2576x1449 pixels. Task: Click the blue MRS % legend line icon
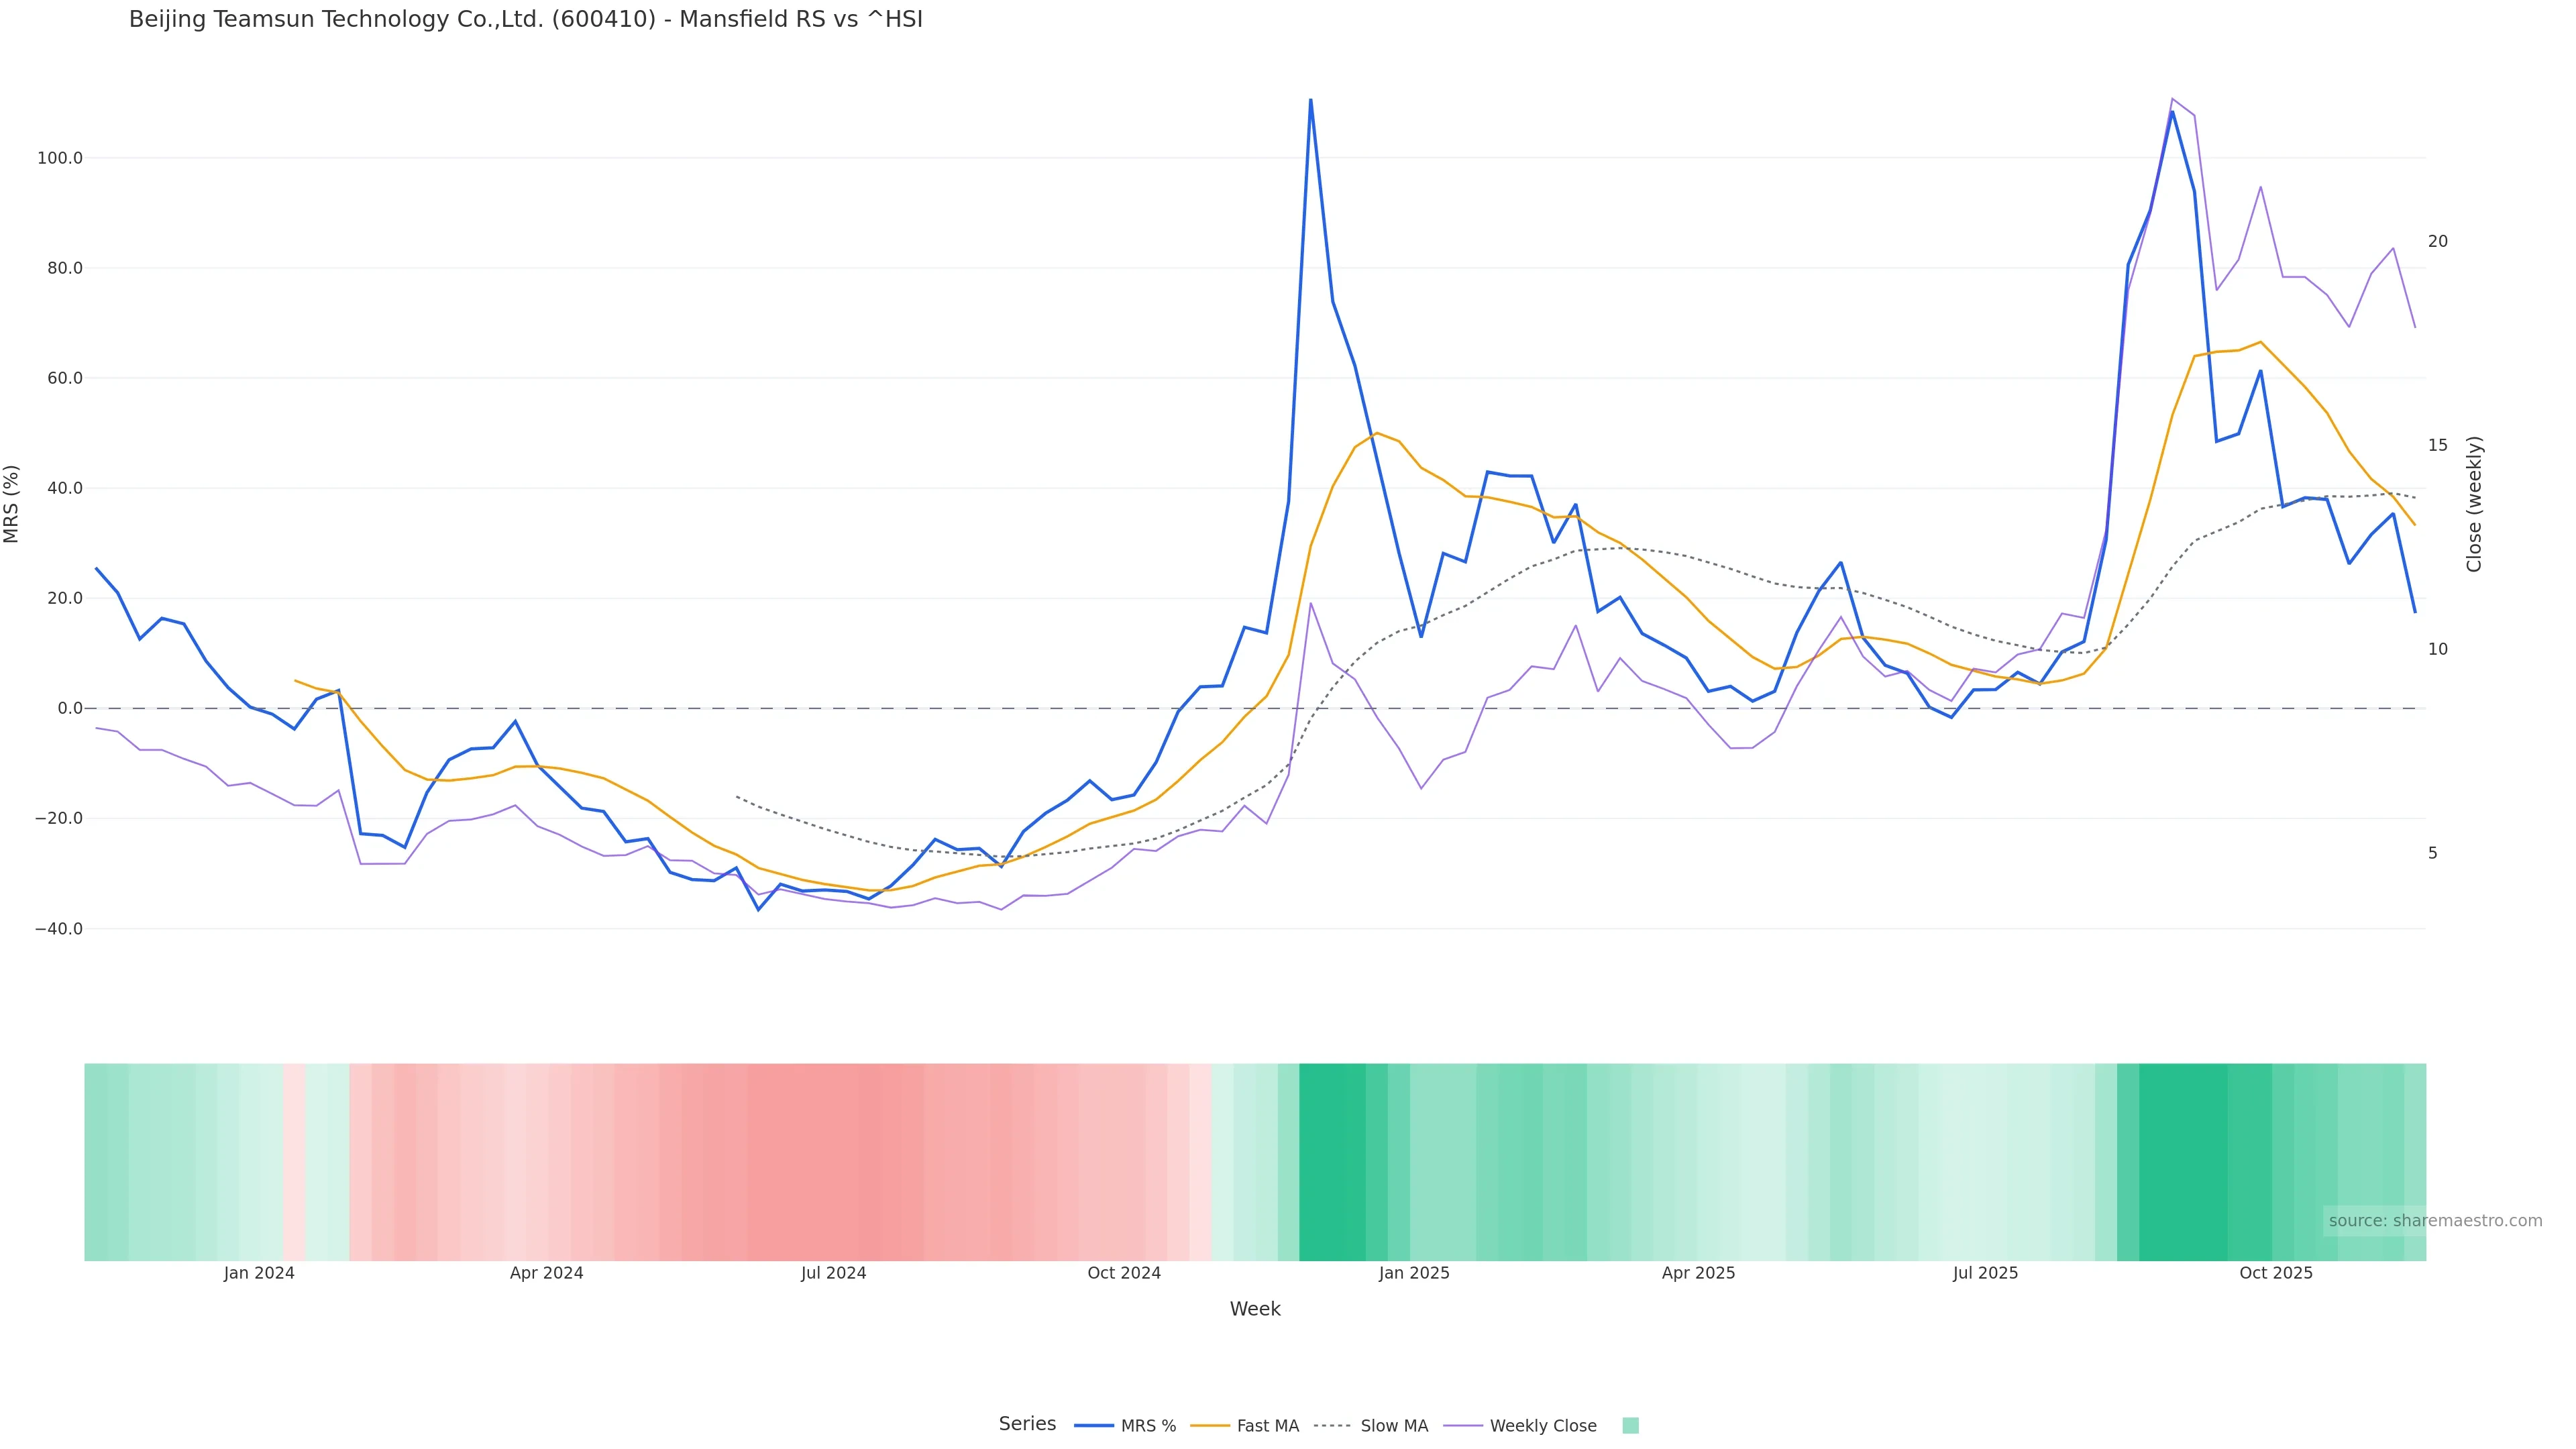pos(1094,1426)
